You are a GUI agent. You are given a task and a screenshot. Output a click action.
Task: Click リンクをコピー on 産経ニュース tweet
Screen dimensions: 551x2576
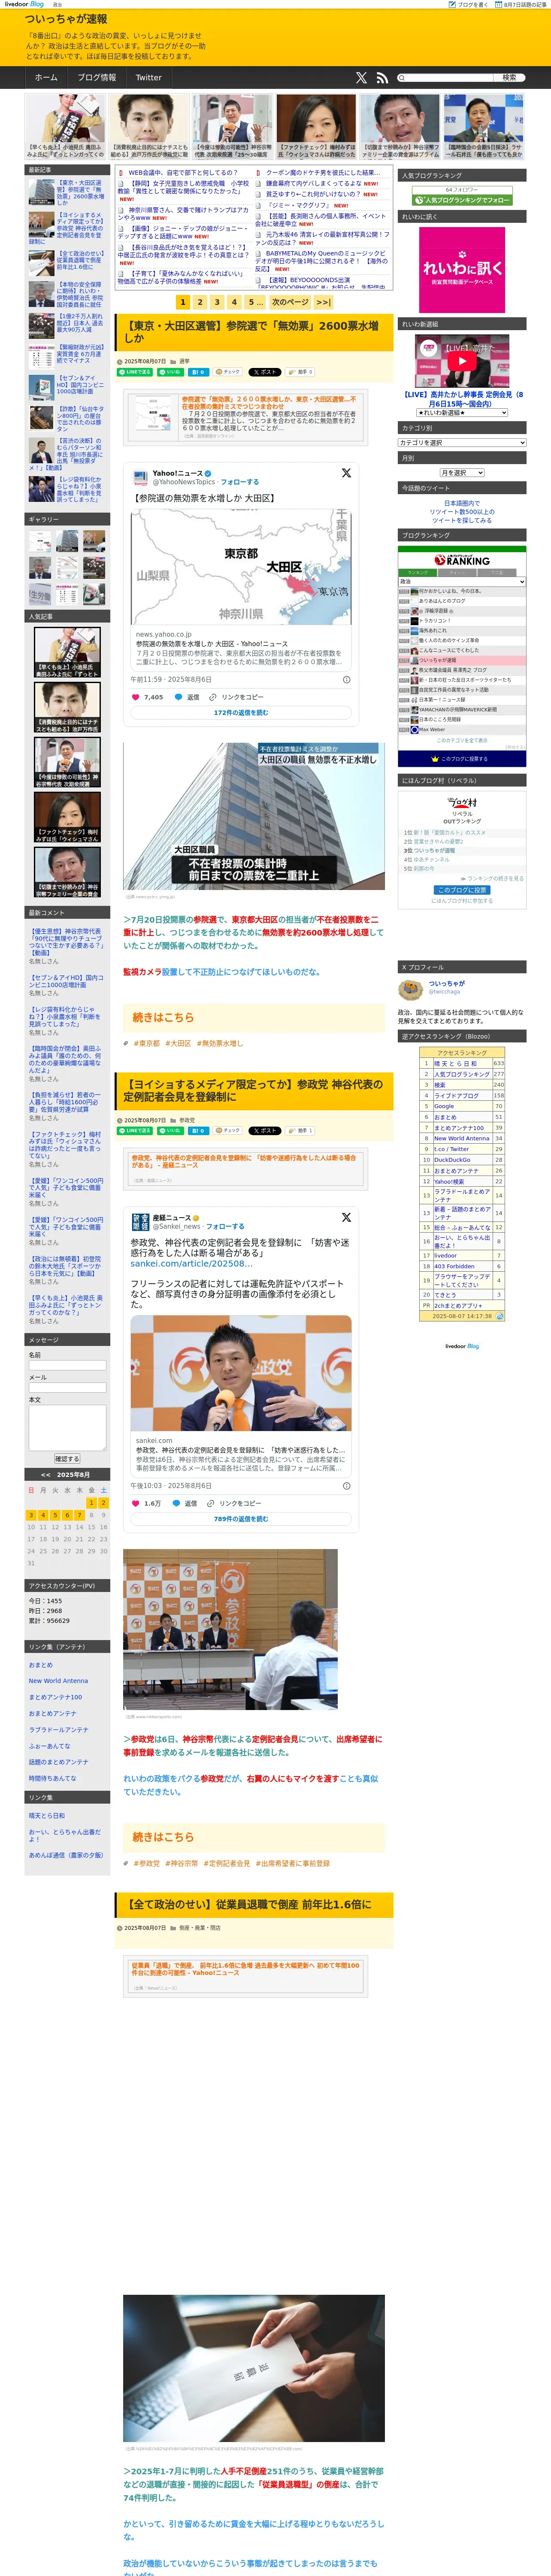pyautogui.click(x=234, y=1503)
